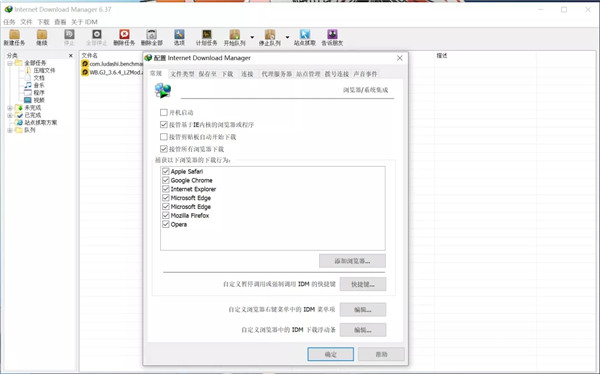The width and height of the screenshot is (600, 374).
Task: Open 选项 (options) from the toolbar
Action: [x=179, y=38]
